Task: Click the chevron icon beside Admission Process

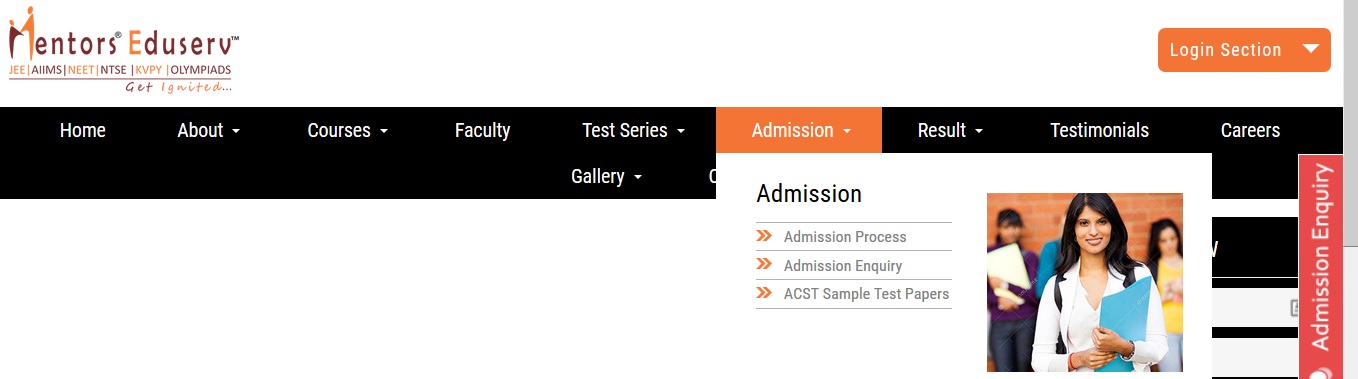Action: coord(764,236)
